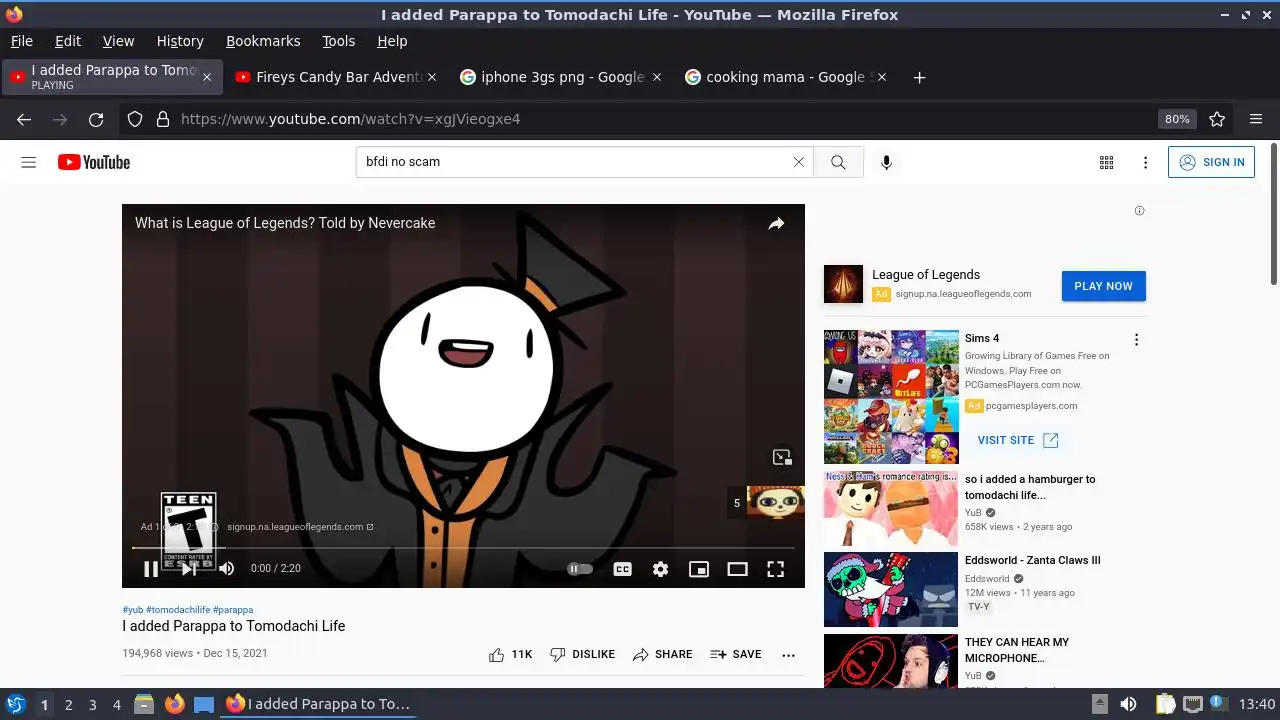Toggle theater mode
1280x720 pixels.
(x=737, y=569)
